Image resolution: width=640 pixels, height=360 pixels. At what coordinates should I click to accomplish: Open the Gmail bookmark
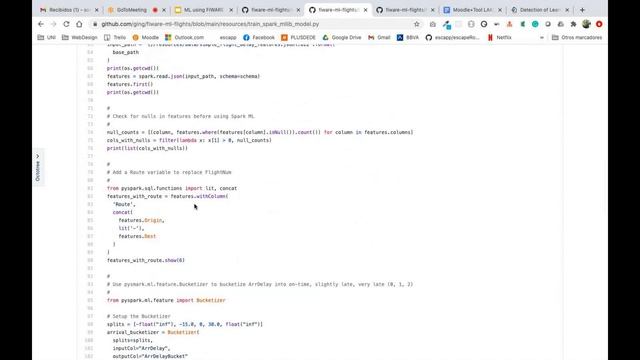coord(379,37)
